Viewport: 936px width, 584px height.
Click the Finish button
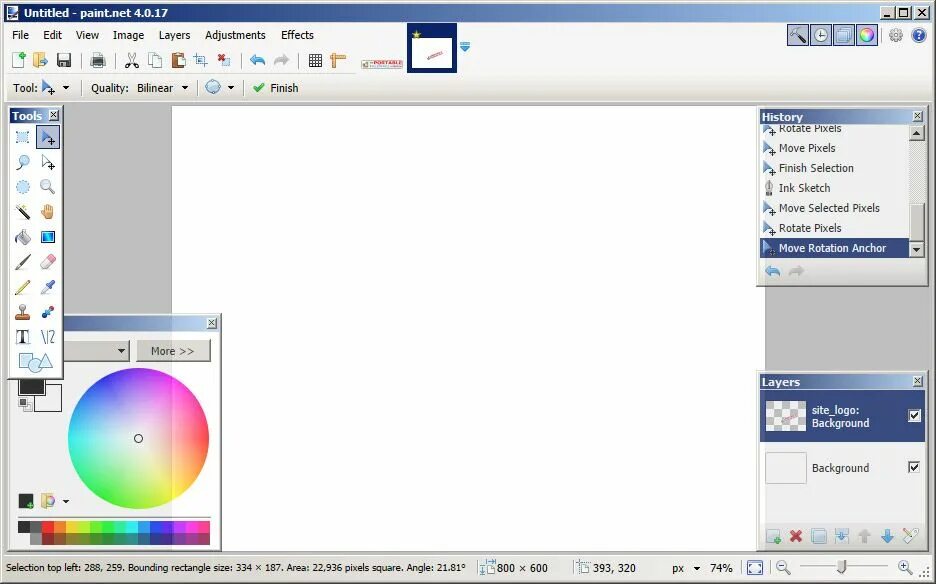pyautogui.click(x=275, y=88)
